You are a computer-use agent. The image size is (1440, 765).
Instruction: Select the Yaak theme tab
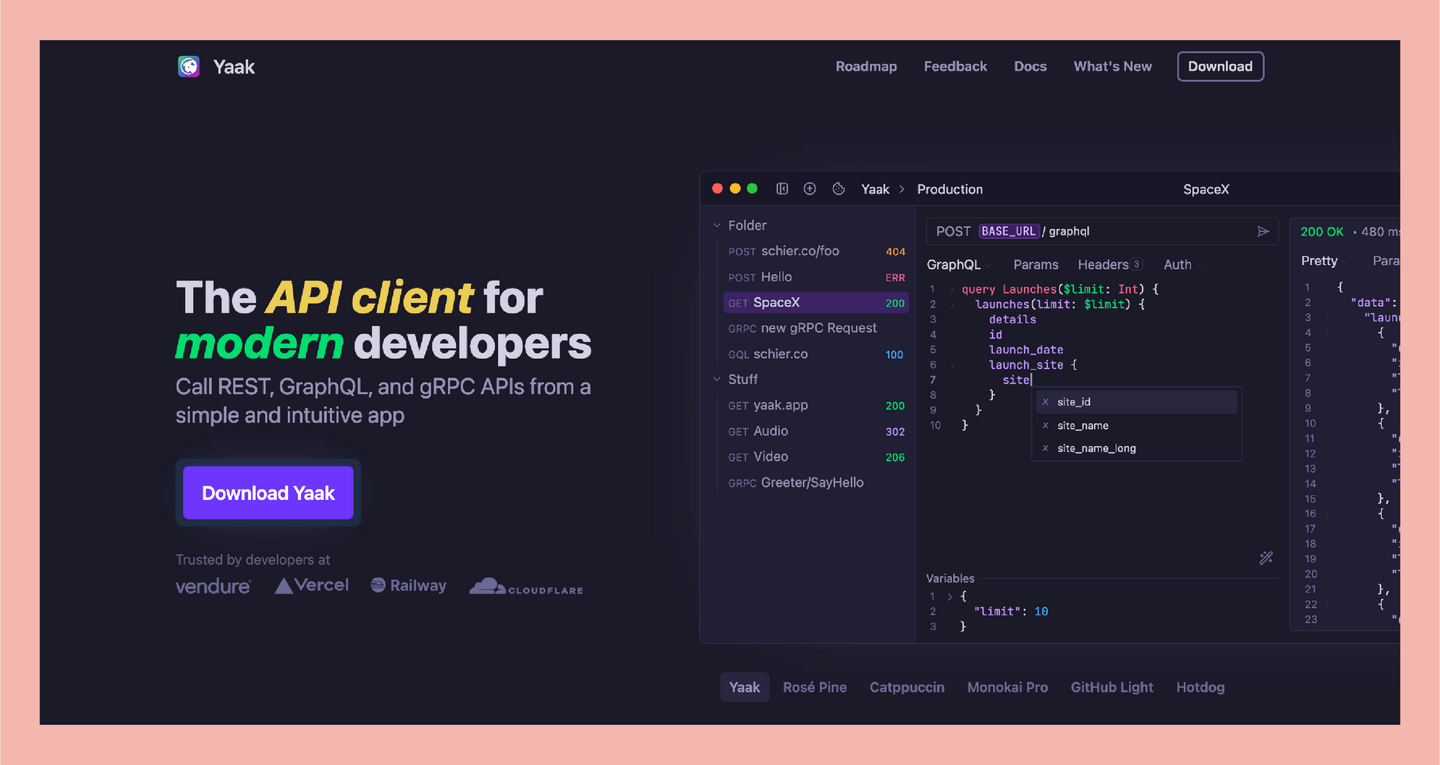(x=745, y=687)
